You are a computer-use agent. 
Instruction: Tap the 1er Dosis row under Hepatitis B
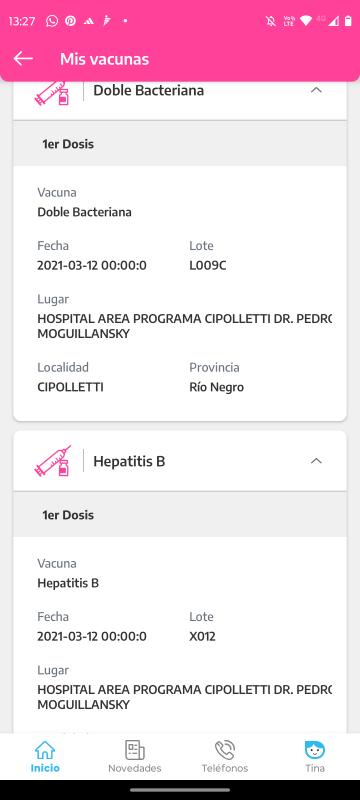click(x=180, y=514)
